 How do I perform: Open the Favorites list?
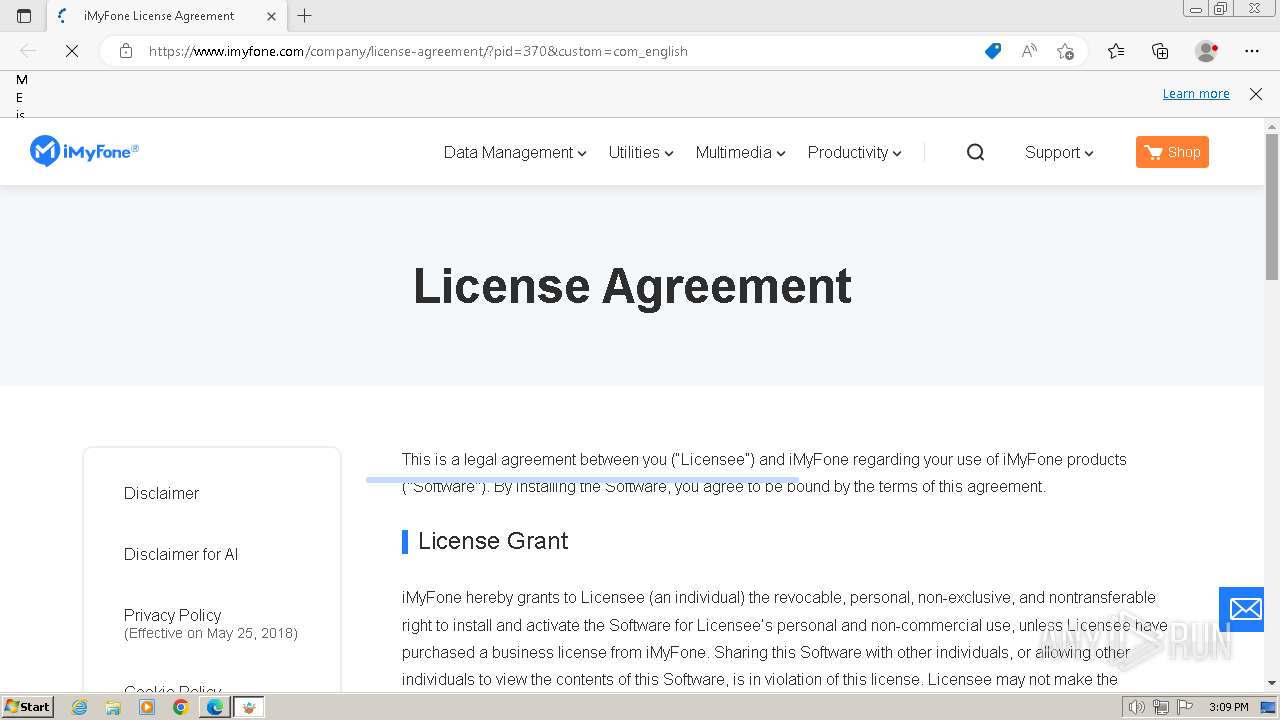pos(1116,51)
